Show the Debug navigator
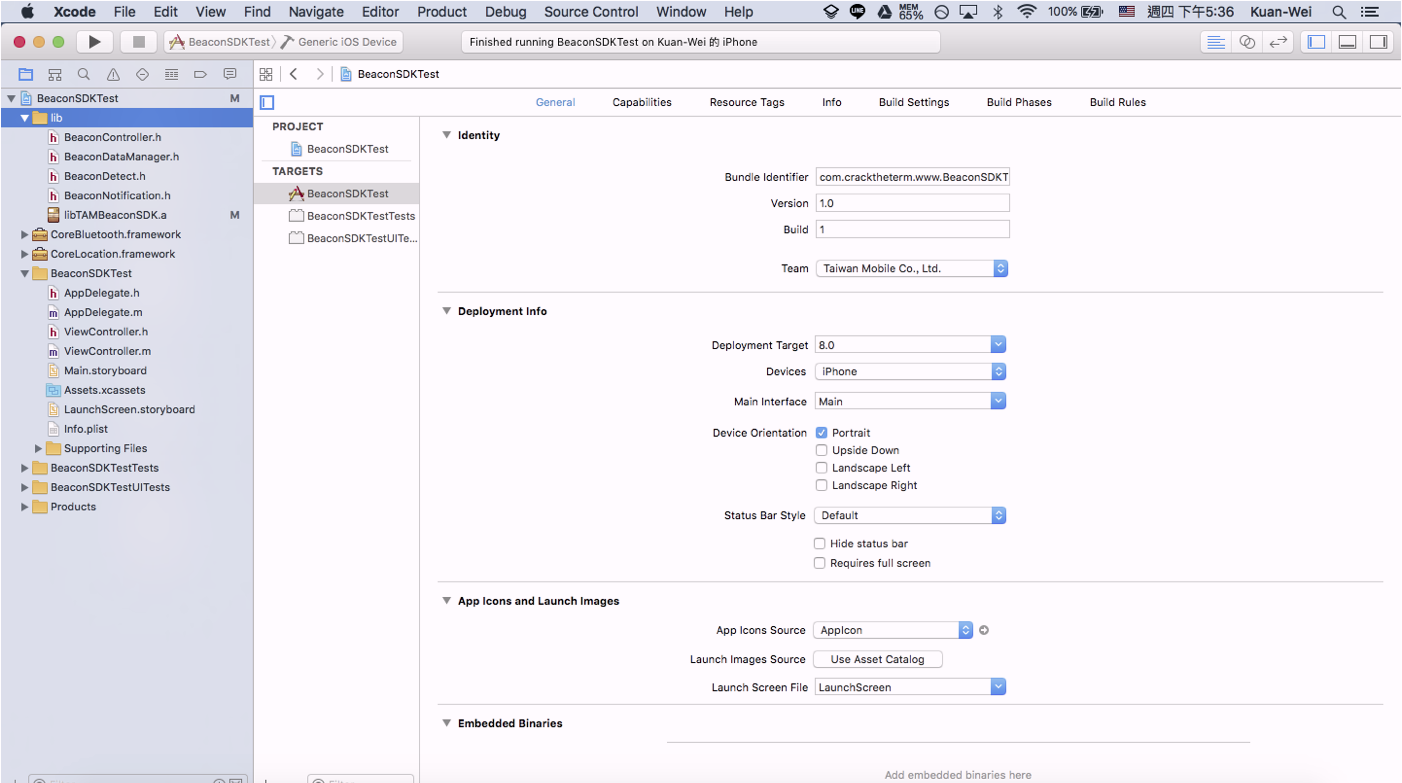This screenshot has width=1402, height=783. tap(171, 74)
